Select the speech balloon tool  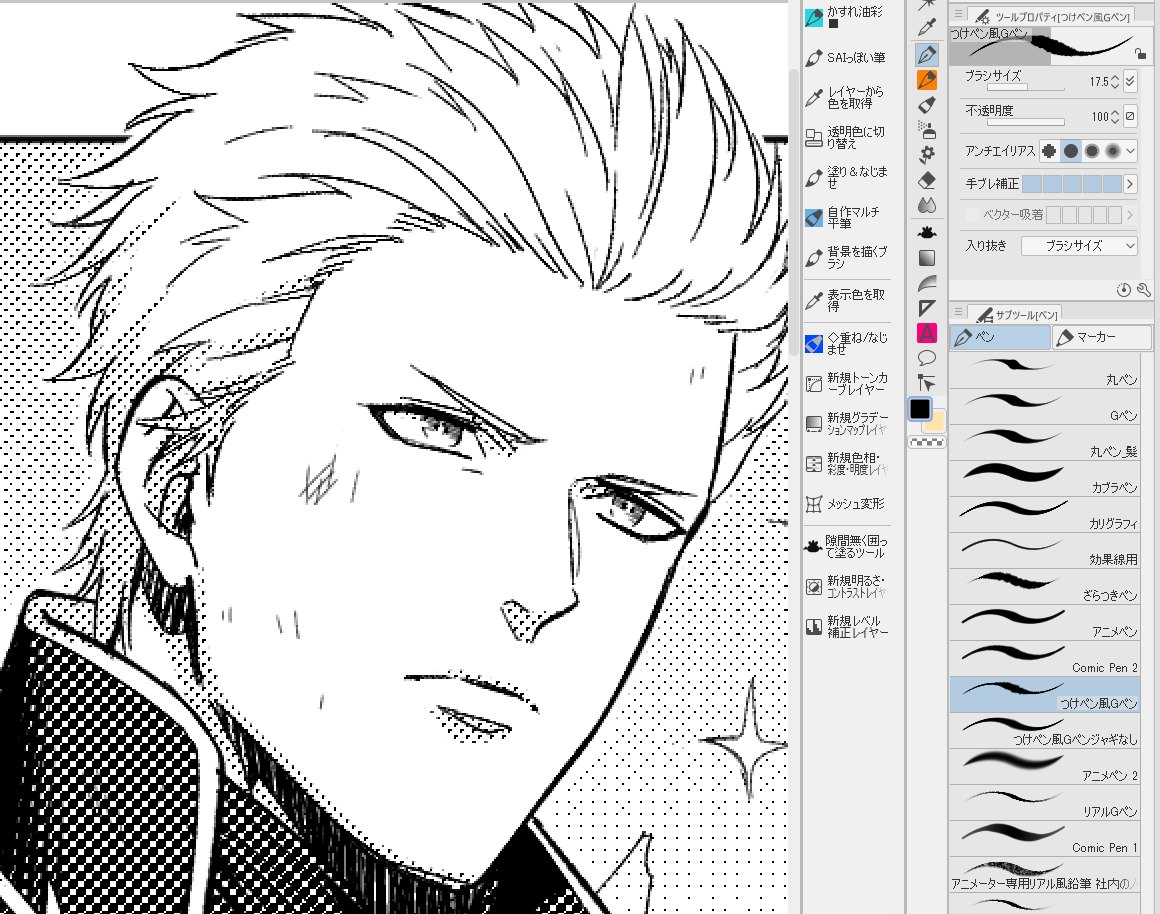pyautogui.click(x=926, y=358)
